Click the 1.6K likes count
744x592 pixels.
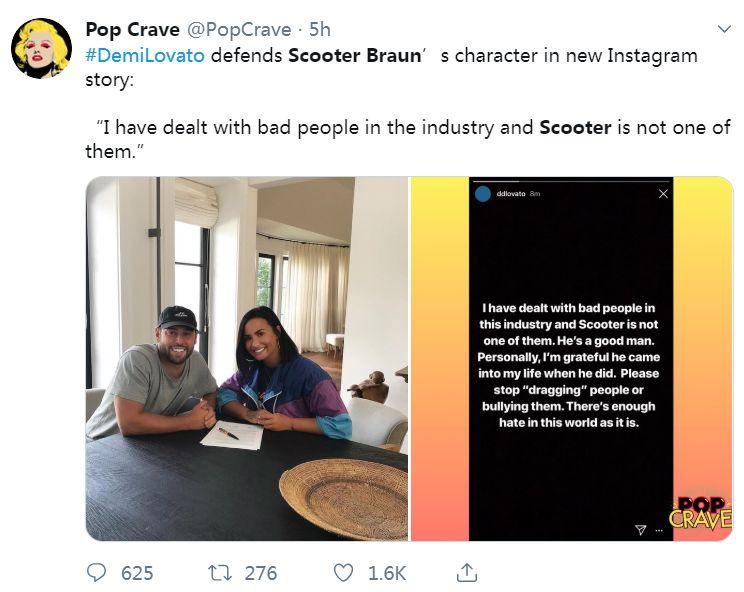click(387, 573)
